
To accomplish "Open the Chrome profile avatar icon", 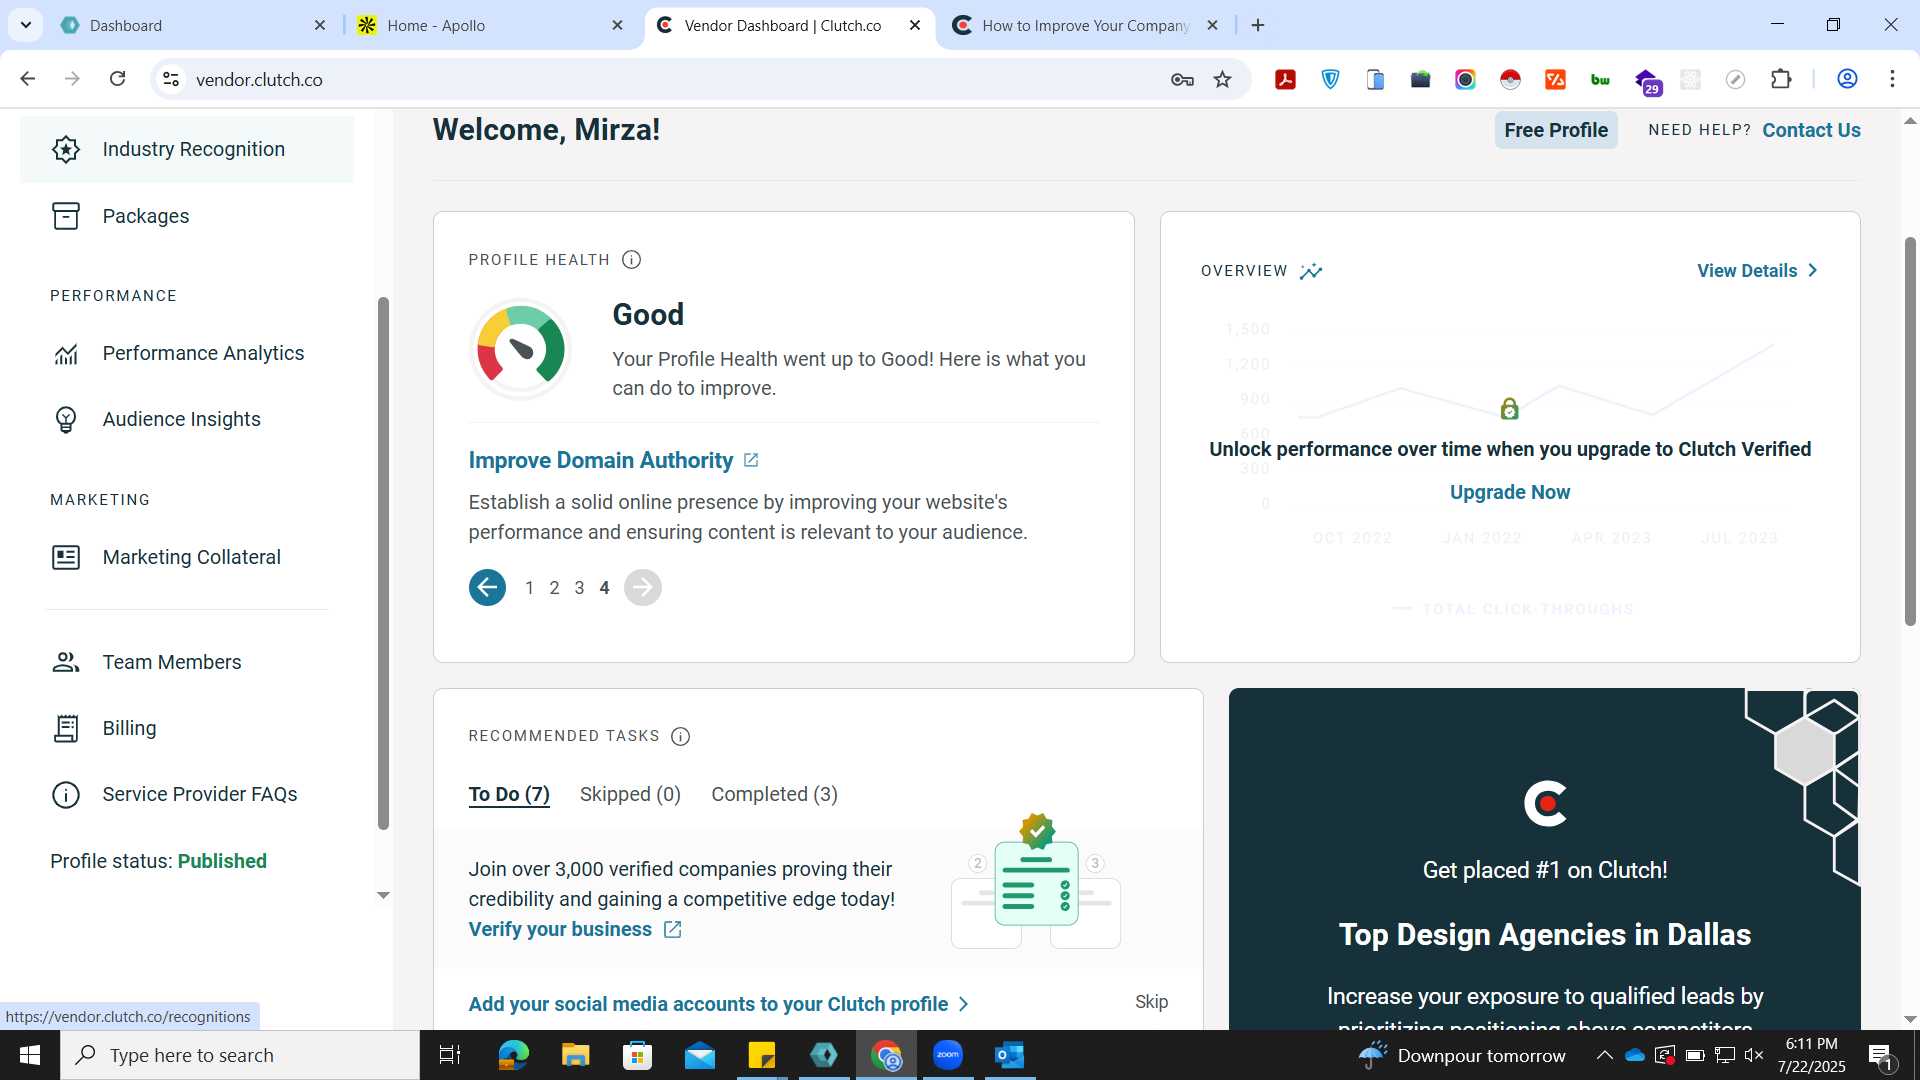I will [x=1847, y=79].
